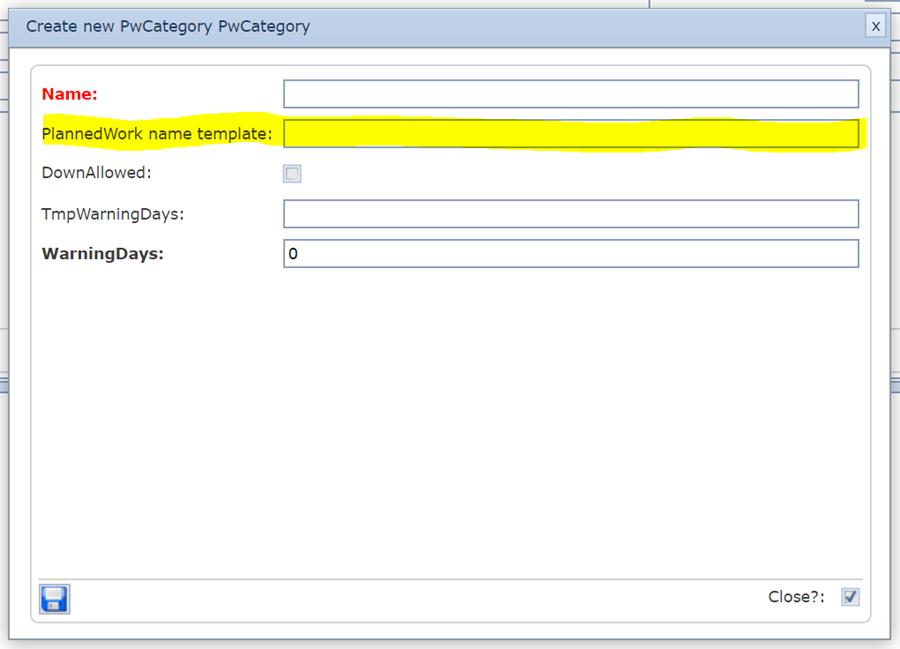Uncheck the Close? checkbox

point(850,597)
